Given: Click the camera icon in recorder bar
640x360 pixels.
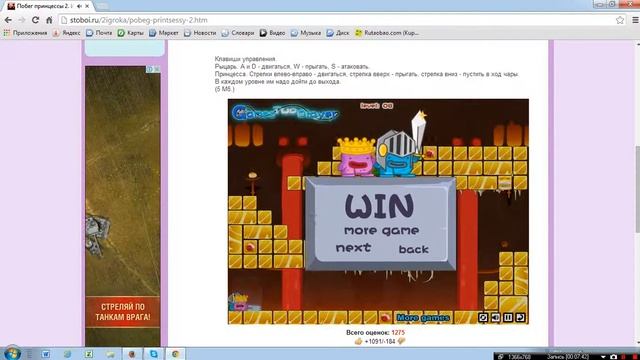Looking at the screenshot, I should (x=613, y=357).
